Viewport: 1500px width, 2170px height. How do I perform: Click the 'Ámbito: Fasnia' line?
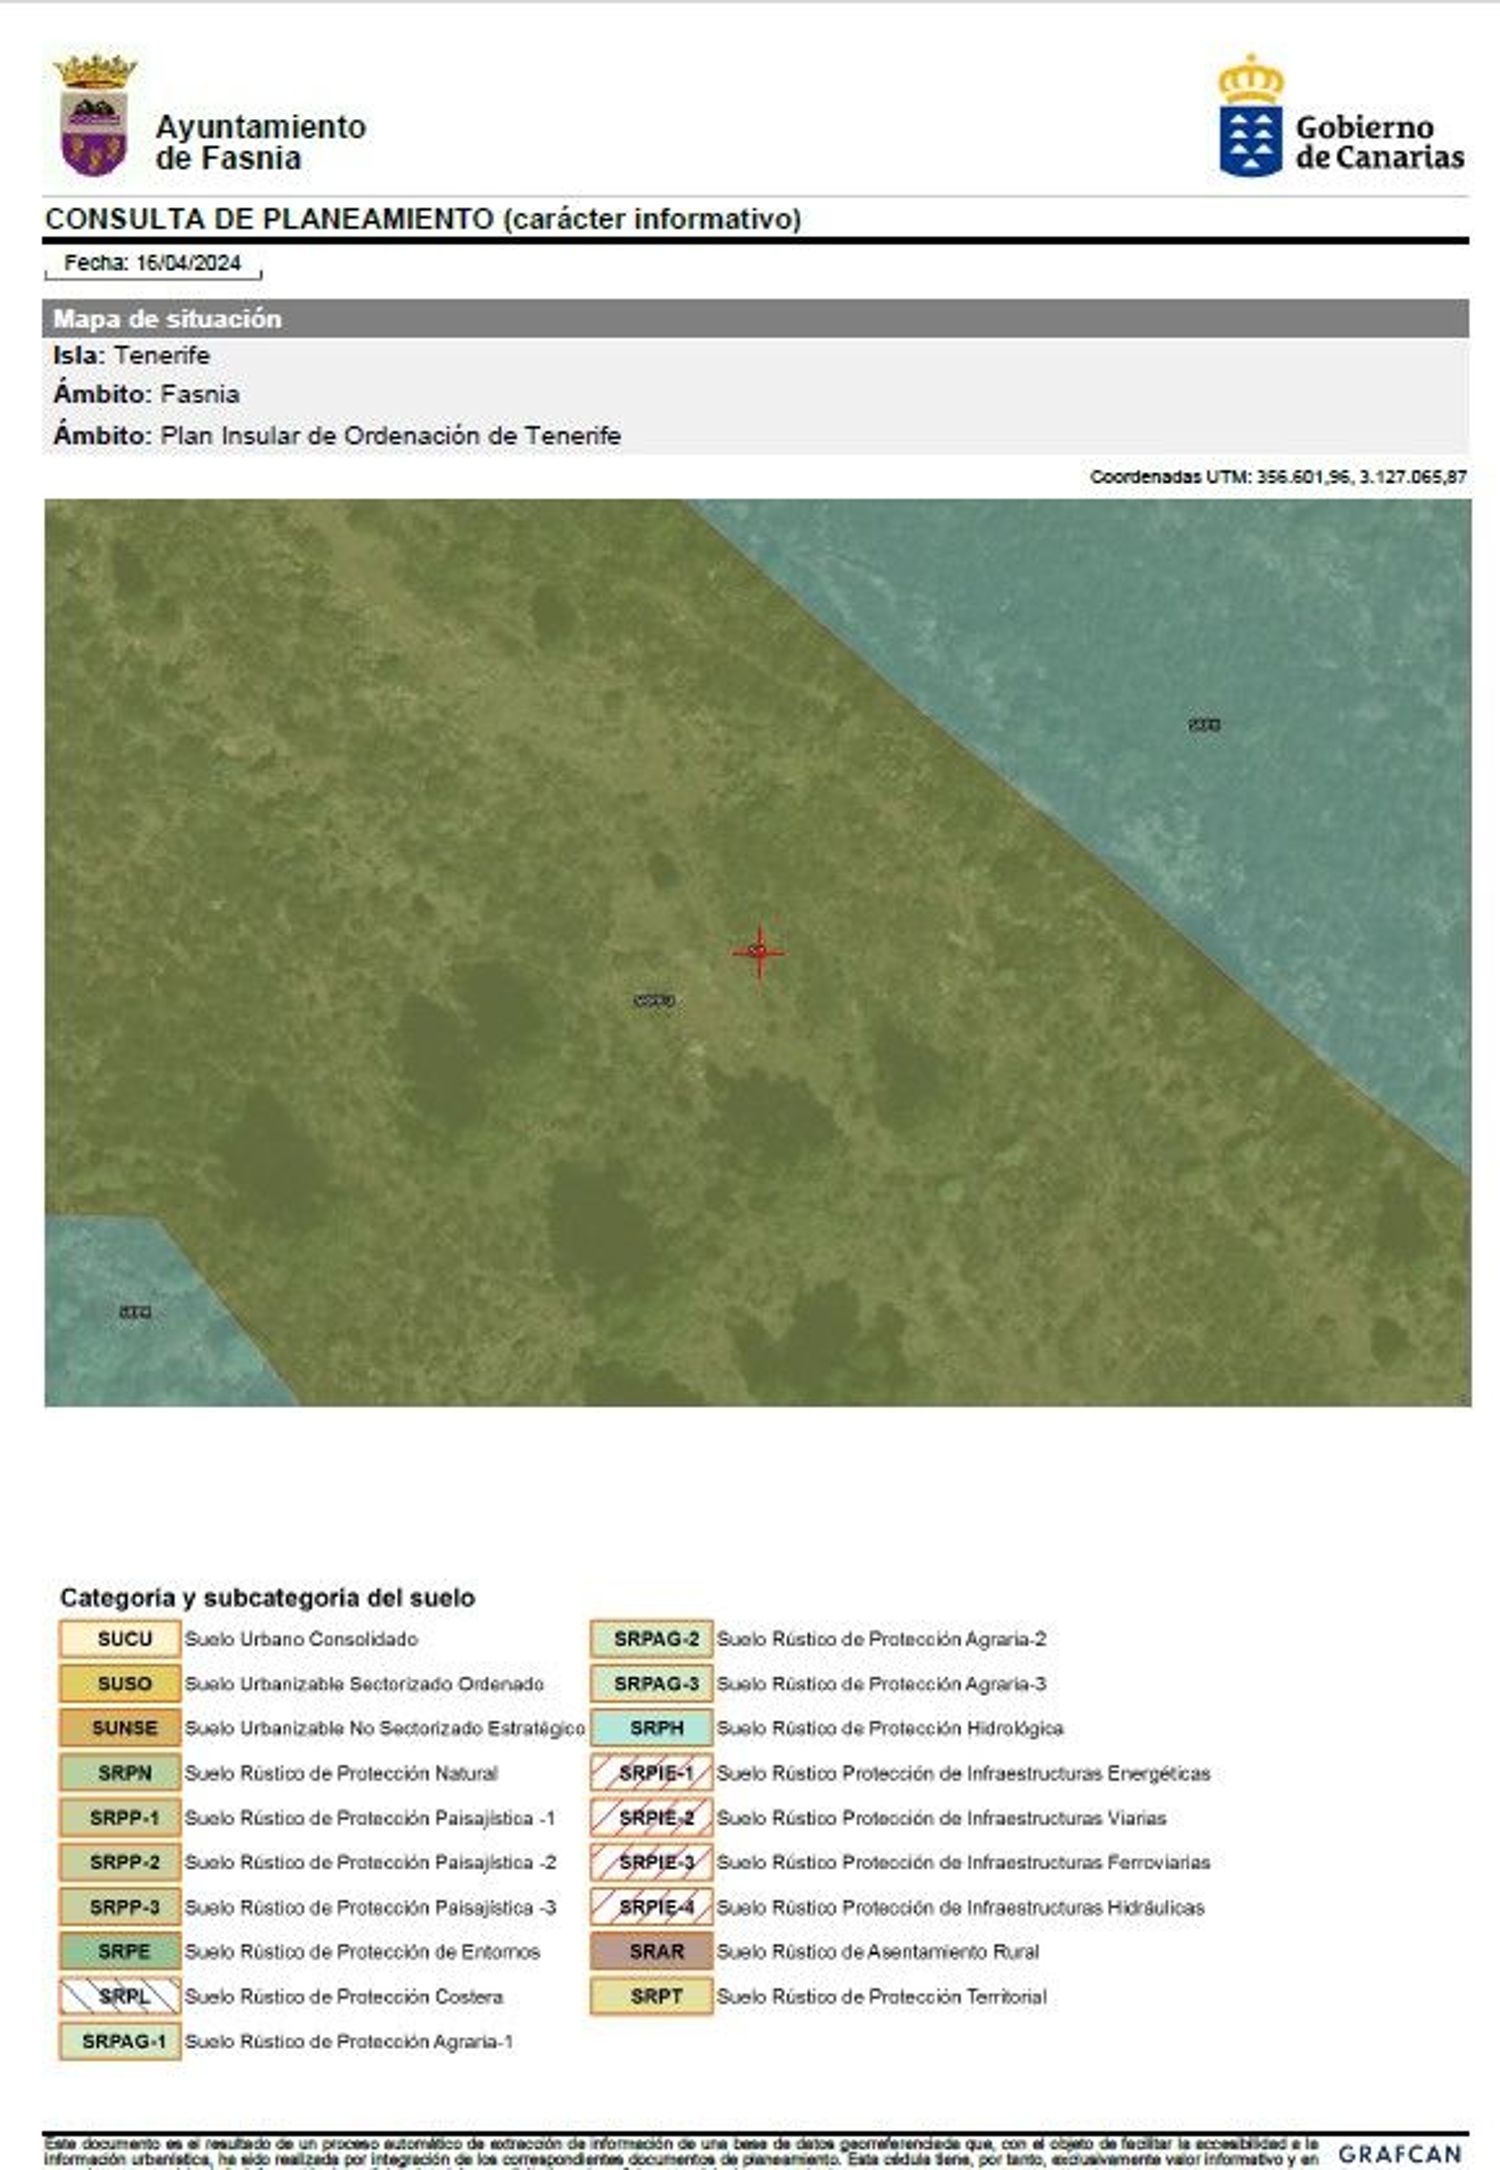pyautogui.click(x=146, y=394)
